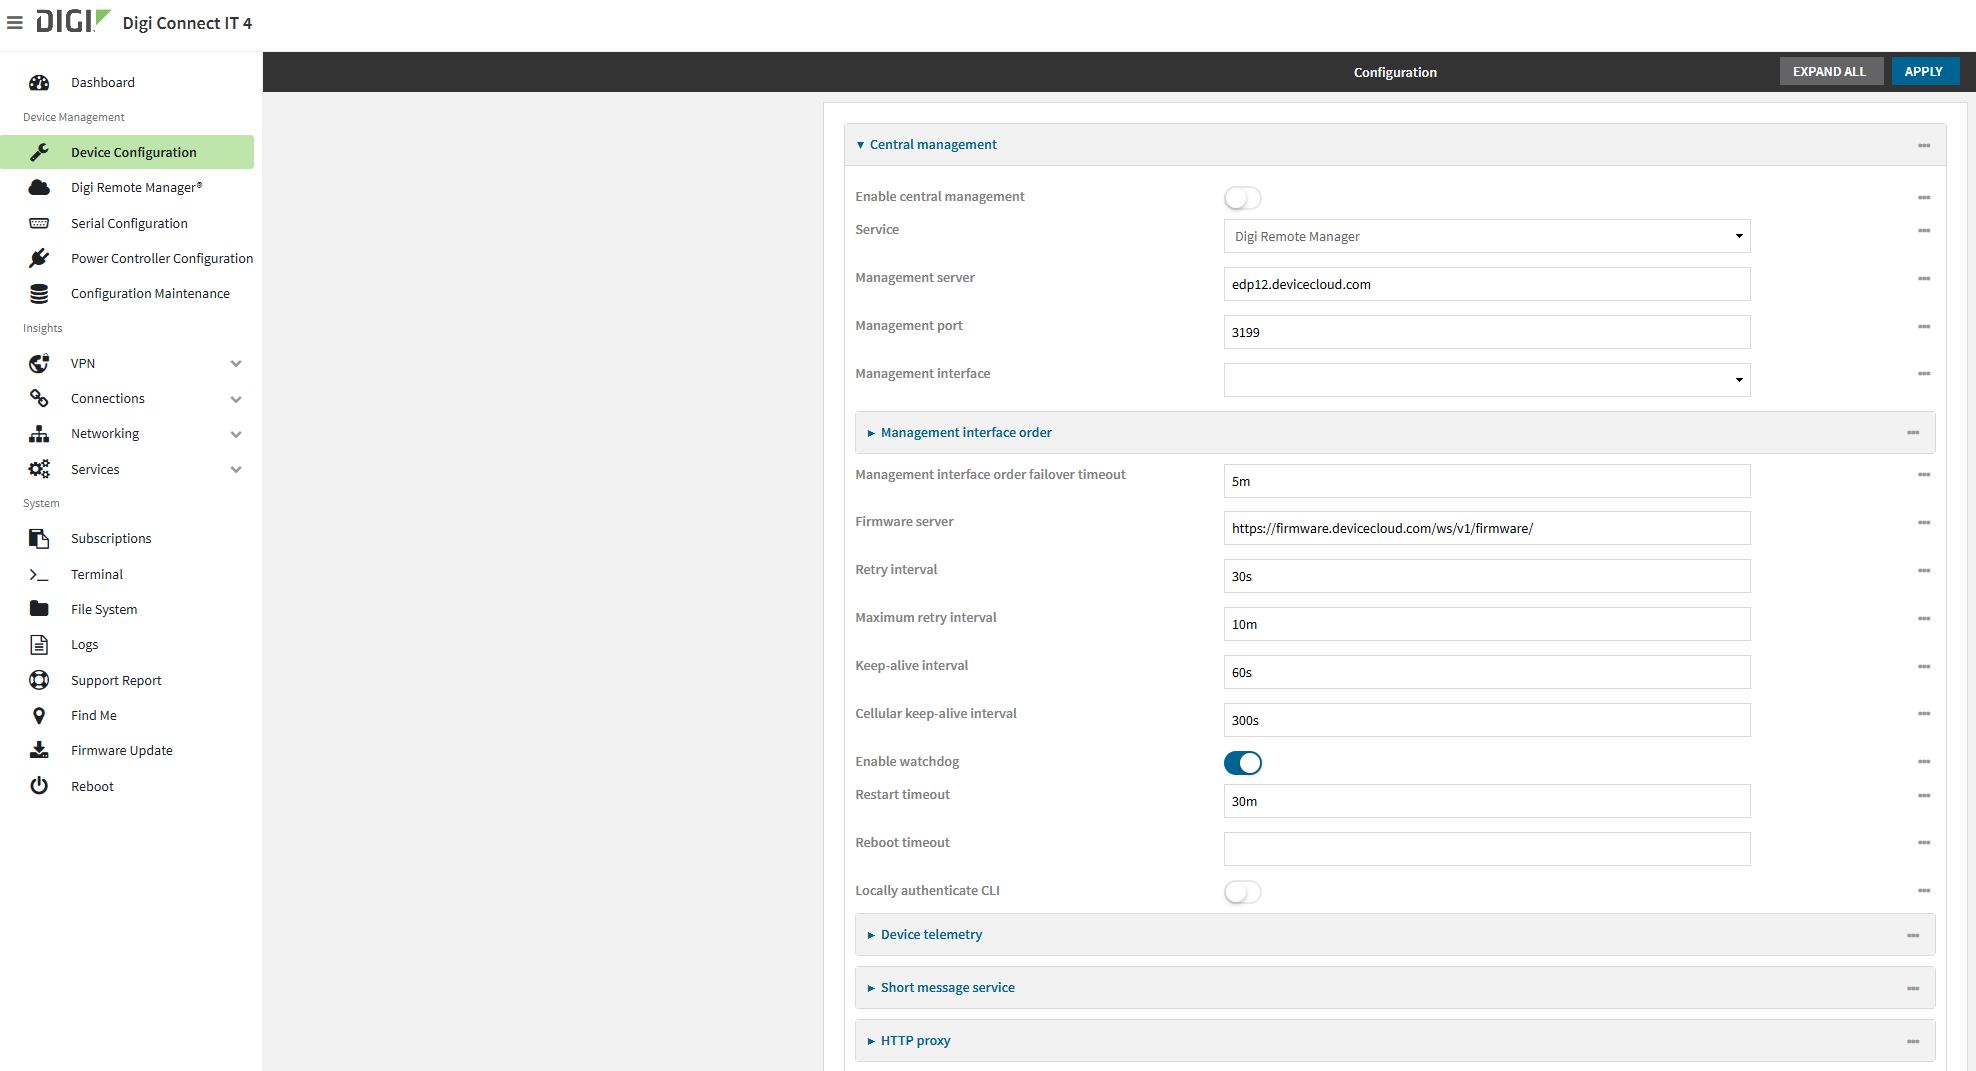Click the Digi Remote Manager cloud icon
The height and width of the screenshot is (1071, 1976).
pos(39,187)
